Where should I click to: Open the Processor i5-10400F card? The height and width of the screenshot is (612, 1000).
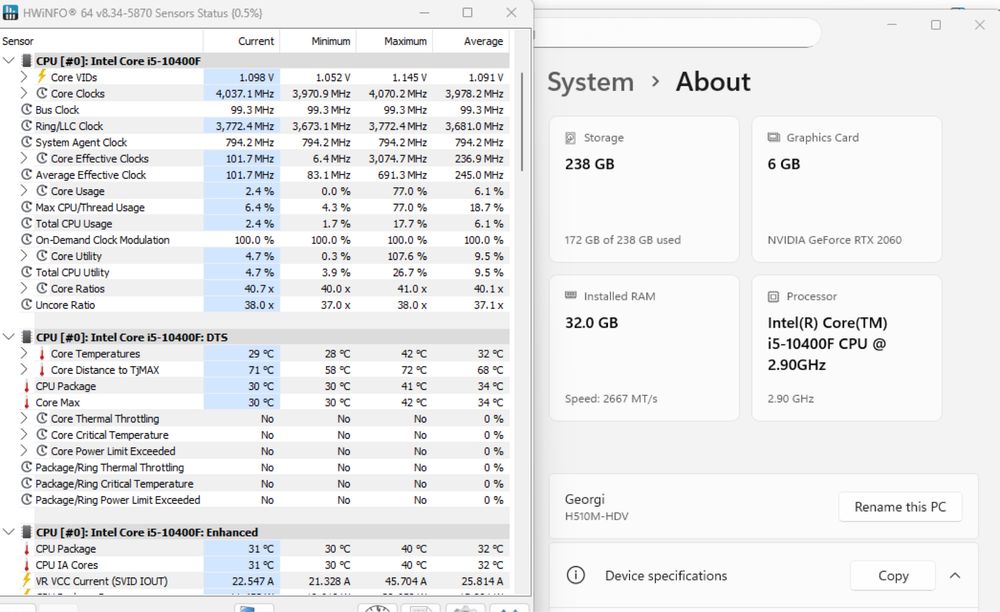coord(847,348)
